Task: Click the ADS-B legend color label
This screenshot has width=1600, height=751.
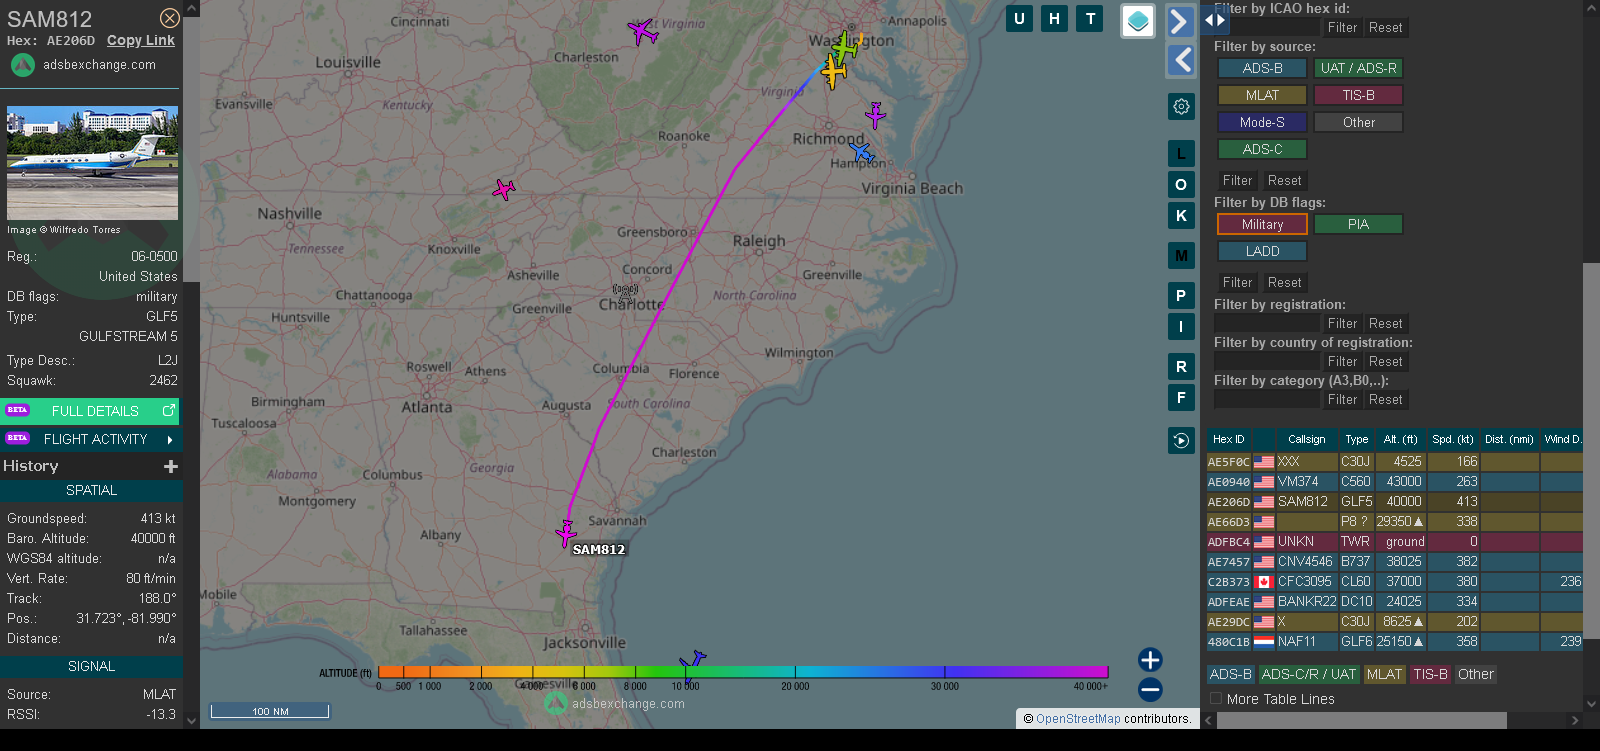Action: pos(1230,674)
